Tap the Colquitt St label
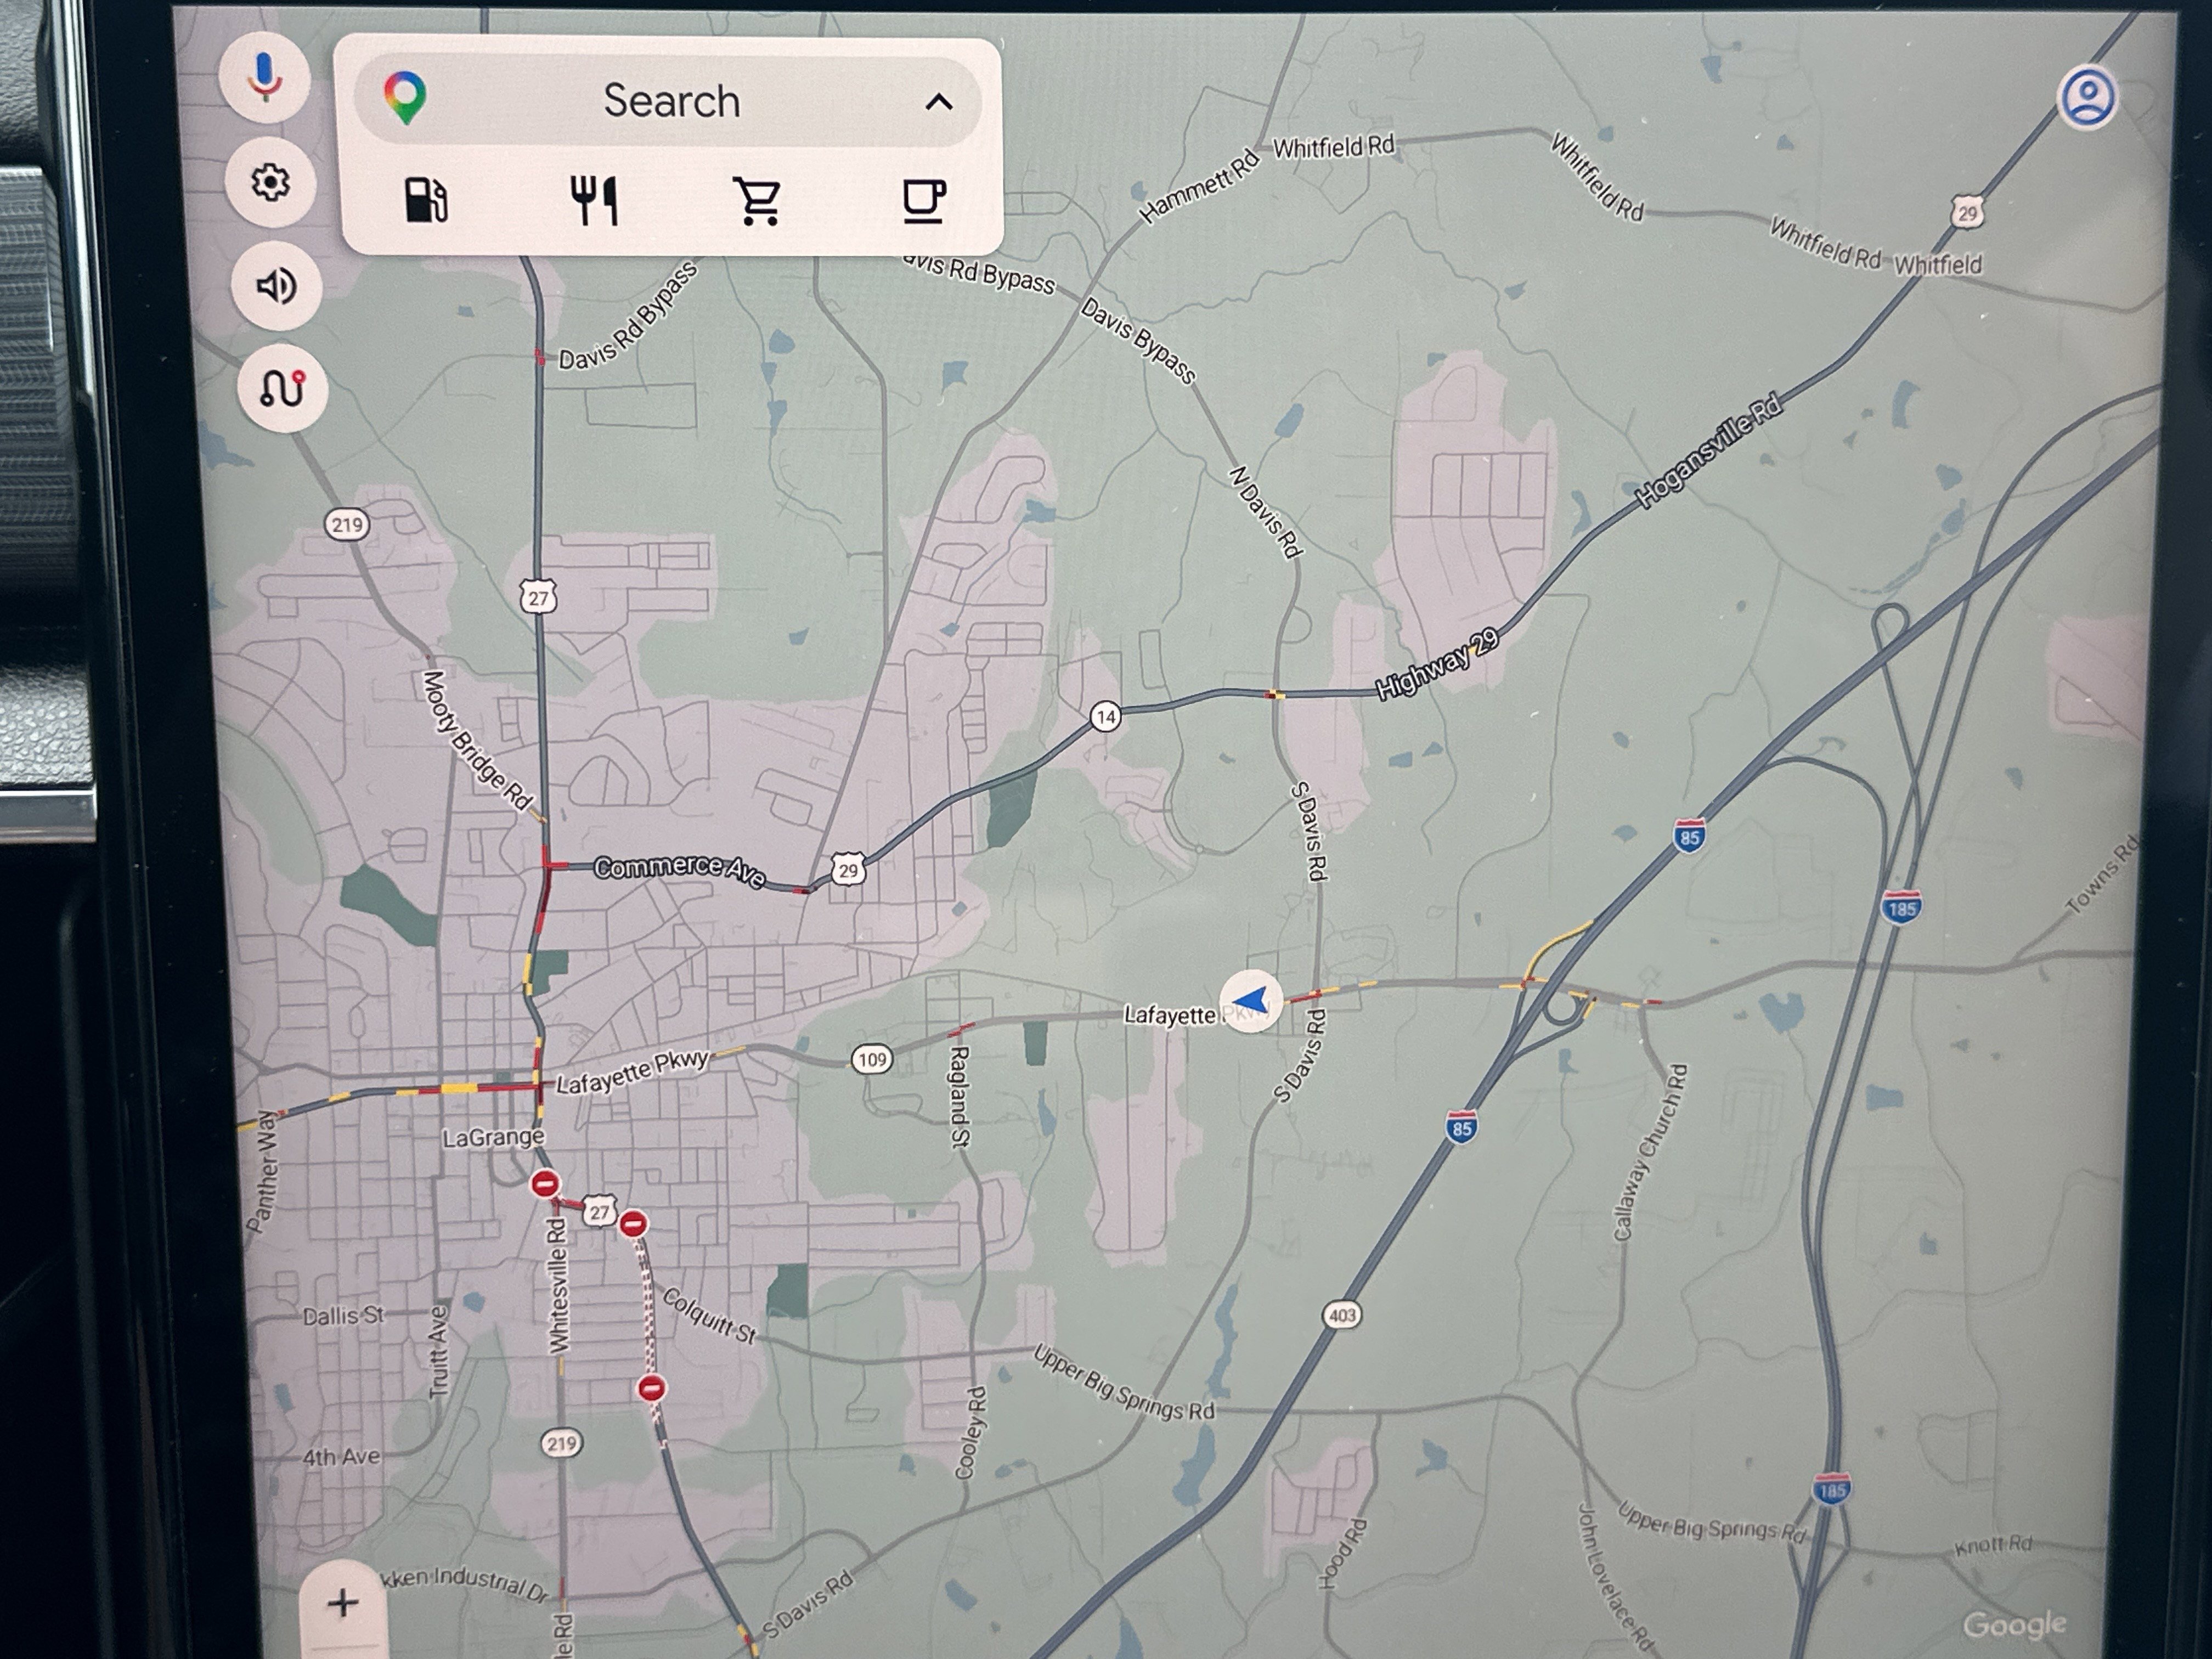The width and height of the screenshot is (2212, 1659). [709, 1316]
